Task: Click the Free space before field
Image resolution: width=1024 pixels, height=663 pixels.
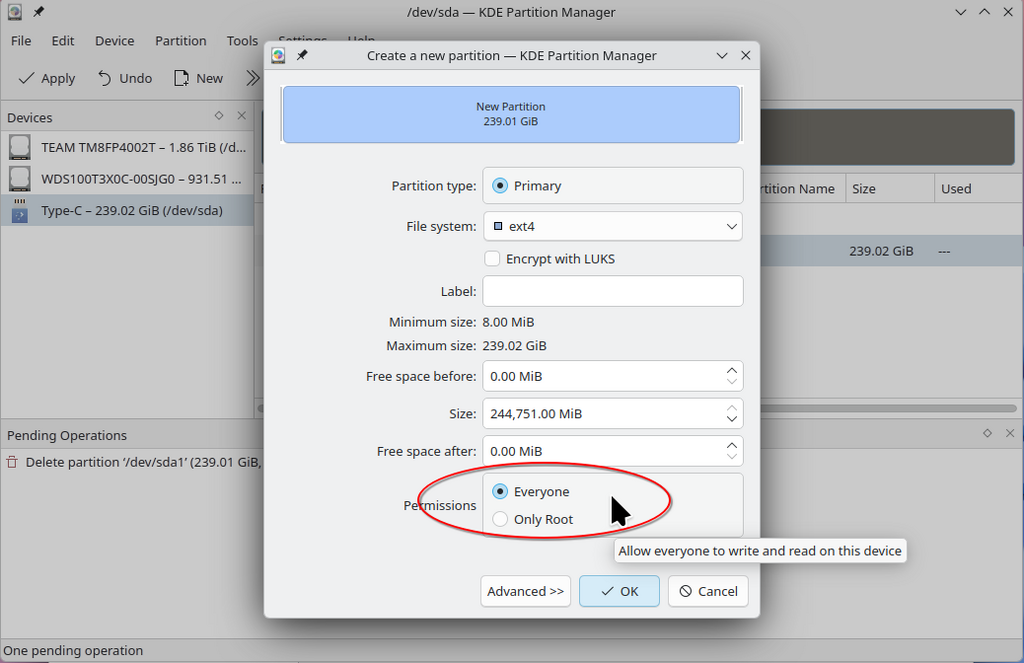Action: pyautogui.click(x=602, y=376)
